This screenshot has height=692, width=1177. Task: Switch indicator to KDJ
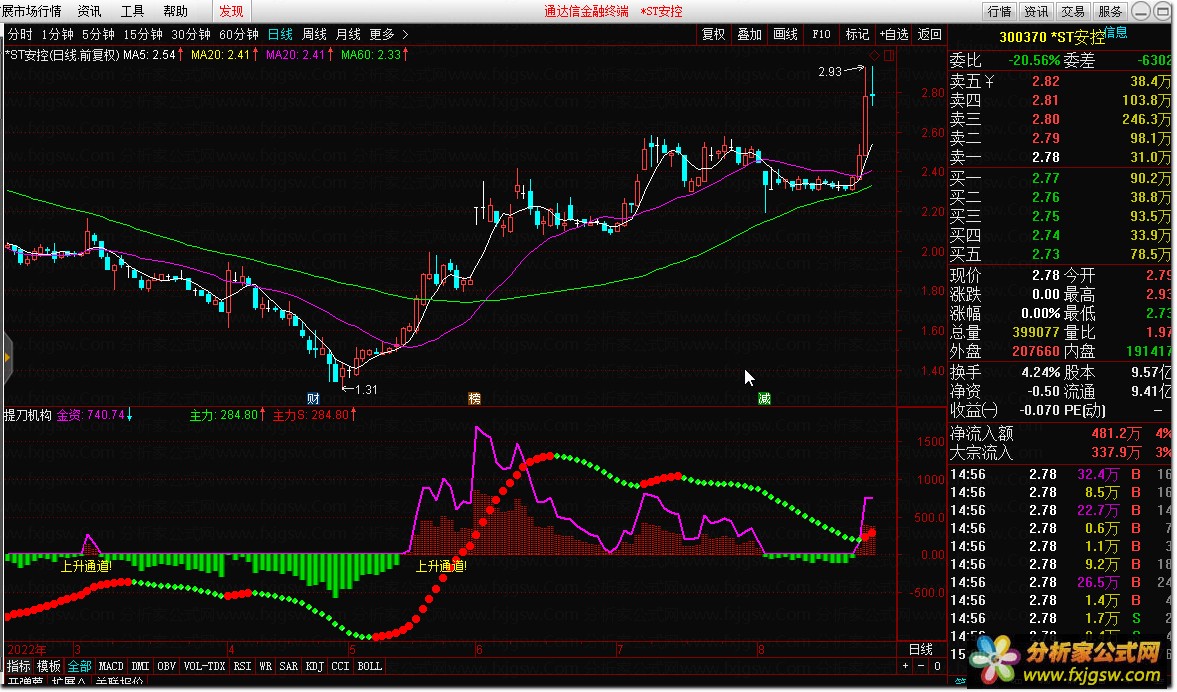click(315, 666)
